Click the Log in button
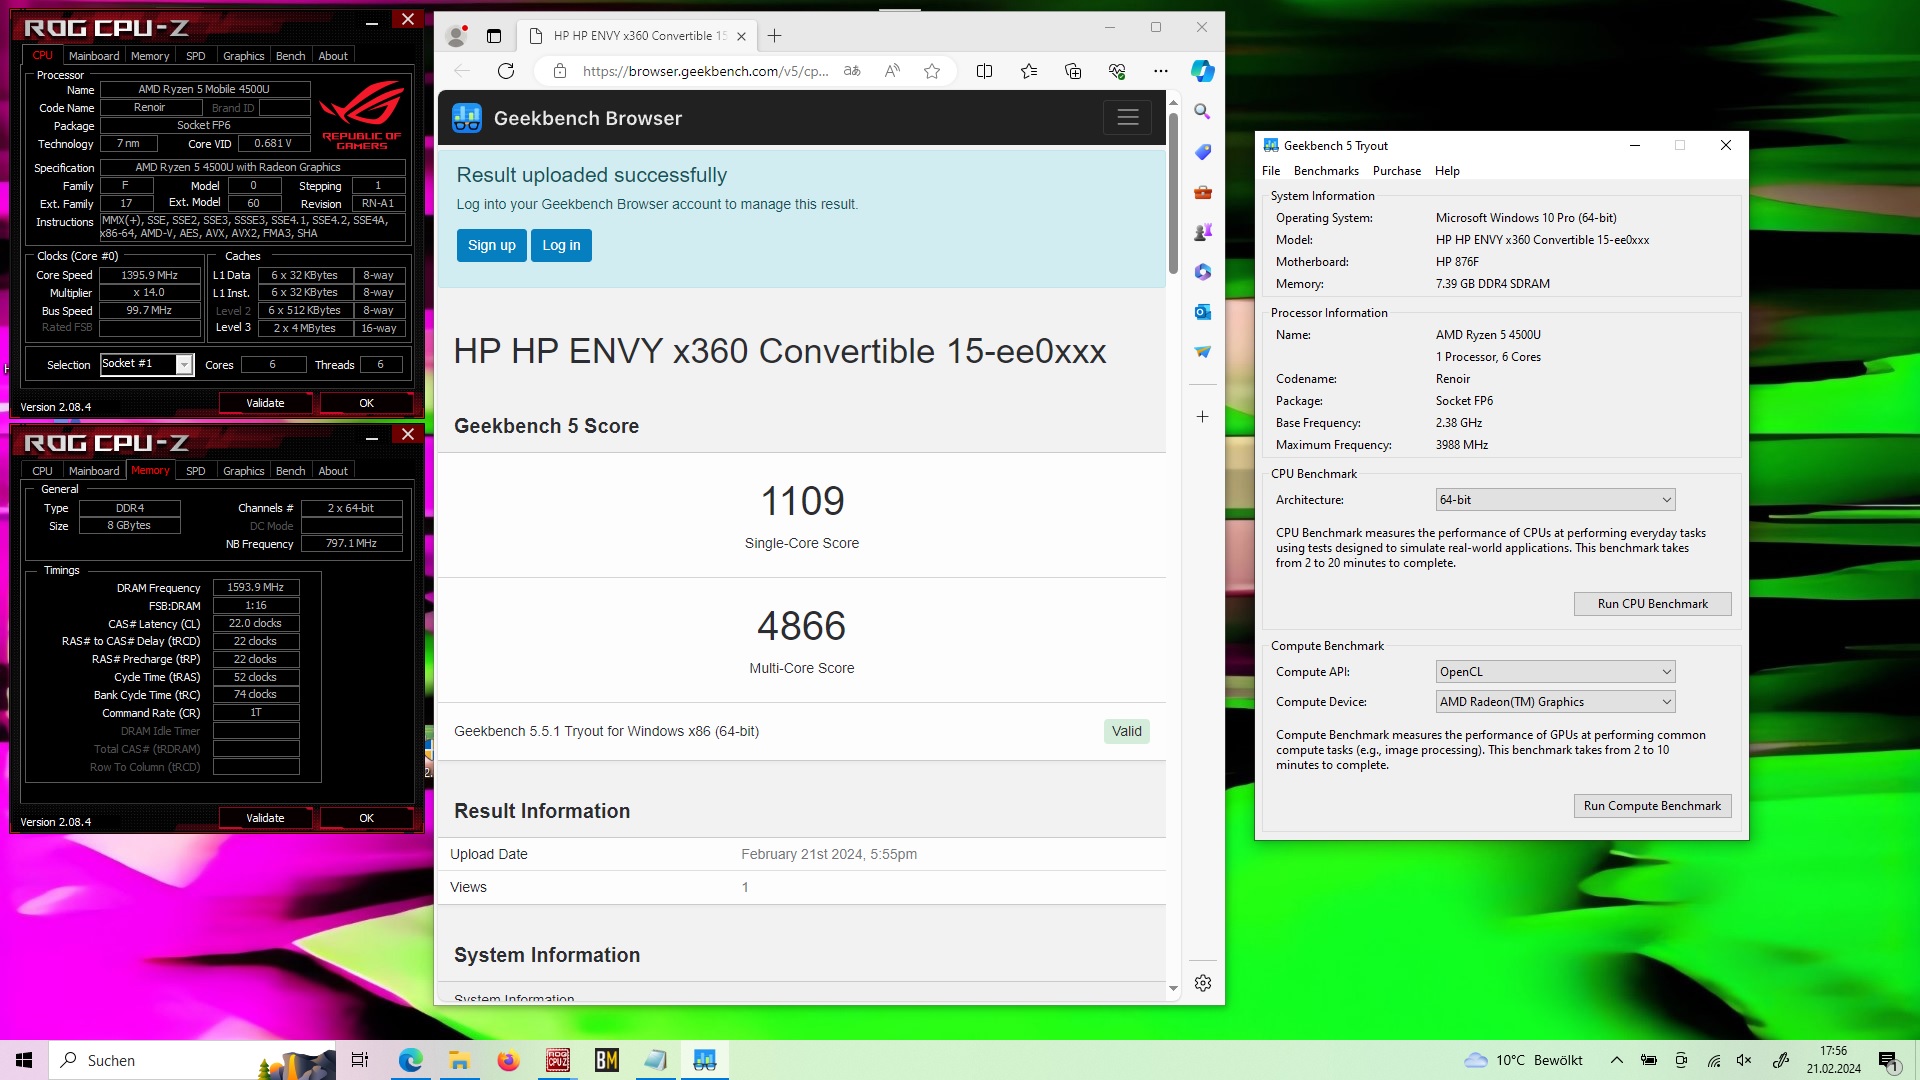This screenshot has width=1920, height=1080. coord(561,245)
